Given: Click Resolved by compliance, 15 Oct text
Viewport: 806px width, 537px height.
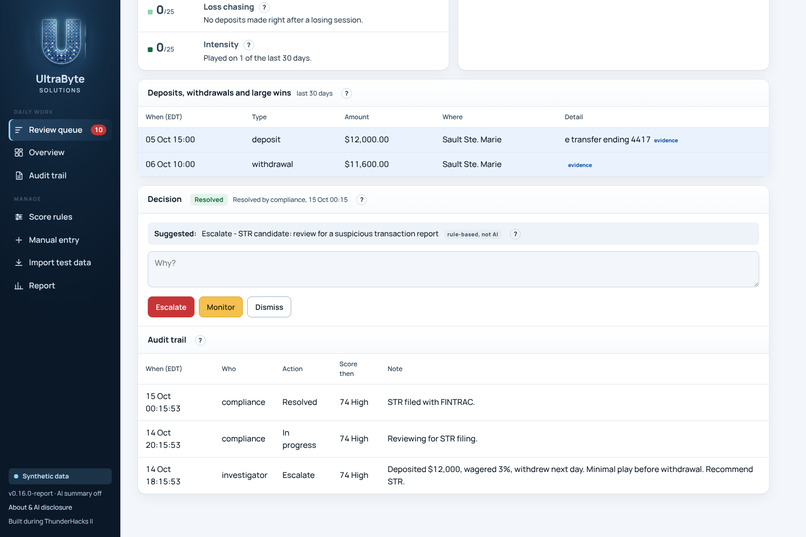Looking at the screenshot, I should (x=290, y=200).
